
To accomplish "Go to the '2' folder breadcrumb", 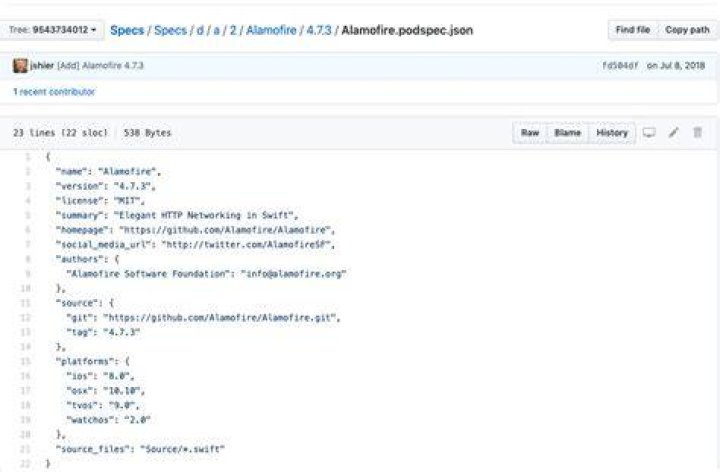I will [x=233, y=30].
